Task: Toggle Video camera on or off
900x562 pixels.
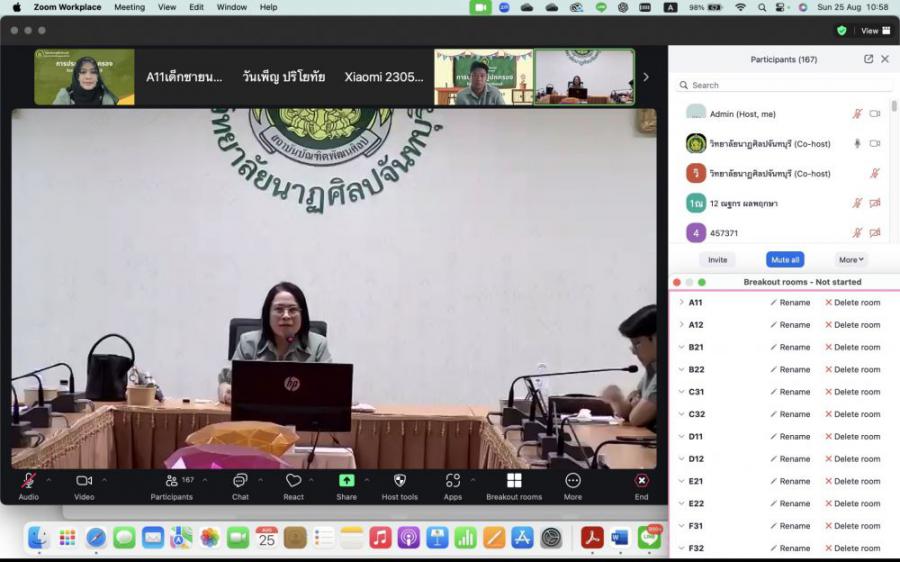Action: tap(84, 481)
